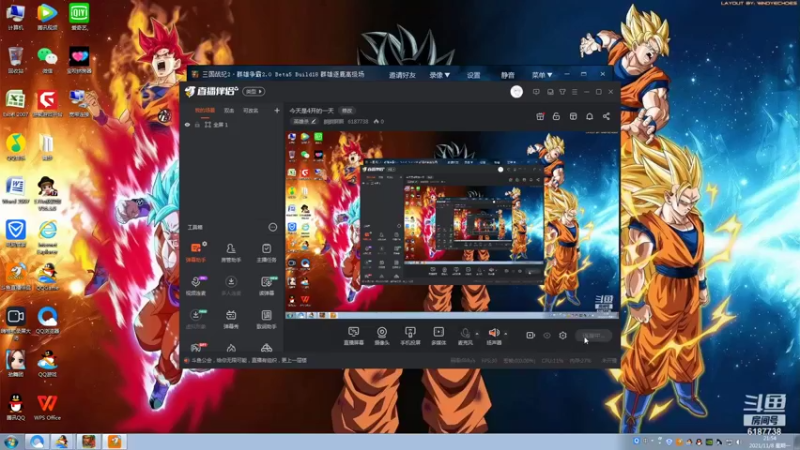Image resolution: width=800 pixels, height=450 pixels.
Task: Click the 直播伴侣 taskbar icon
Action: coord(114,441)
